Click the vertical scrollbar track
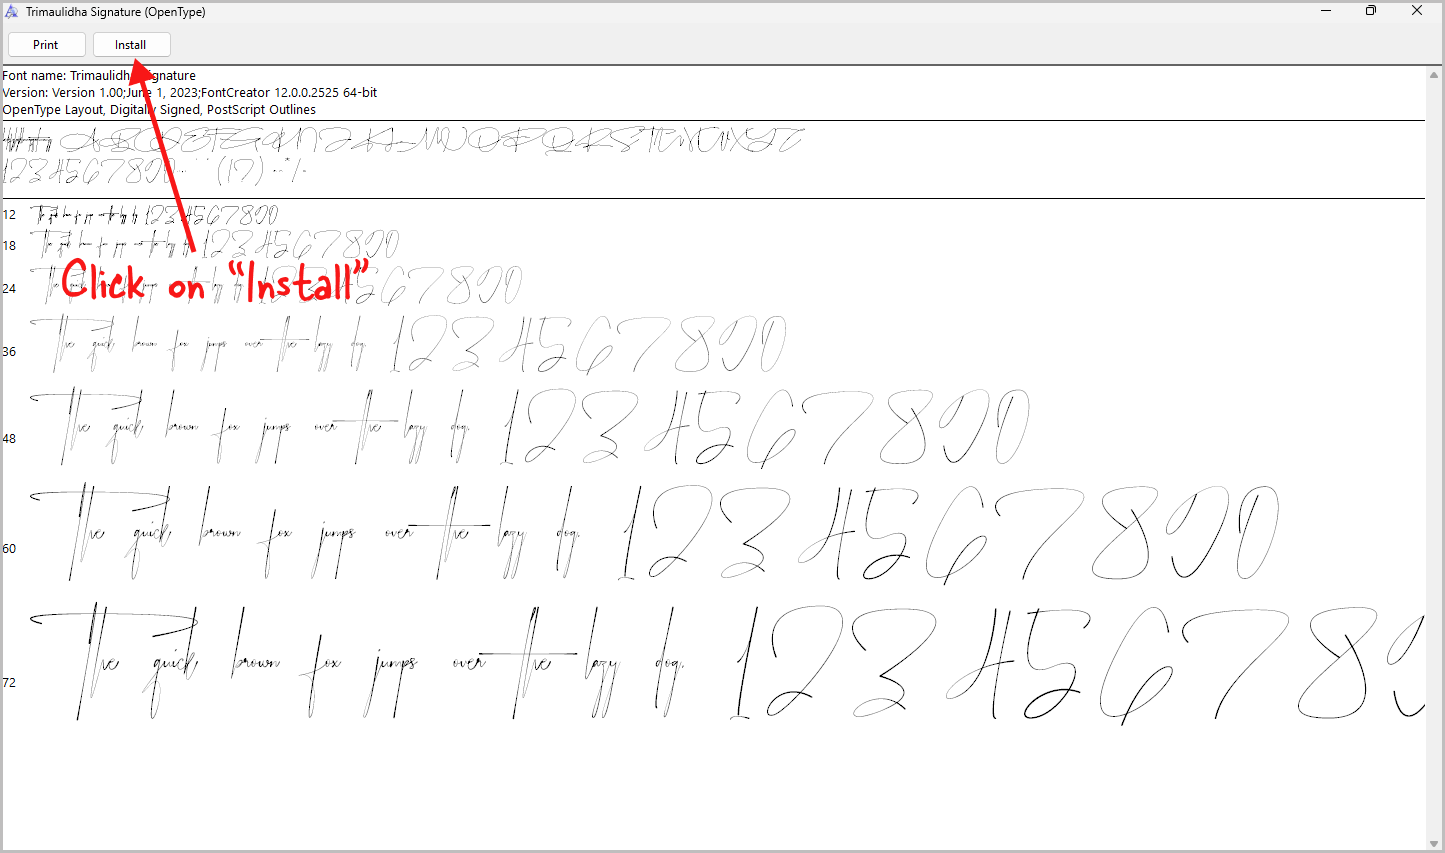Viewport: 1445px width, 853px height. pos(1436,450)
